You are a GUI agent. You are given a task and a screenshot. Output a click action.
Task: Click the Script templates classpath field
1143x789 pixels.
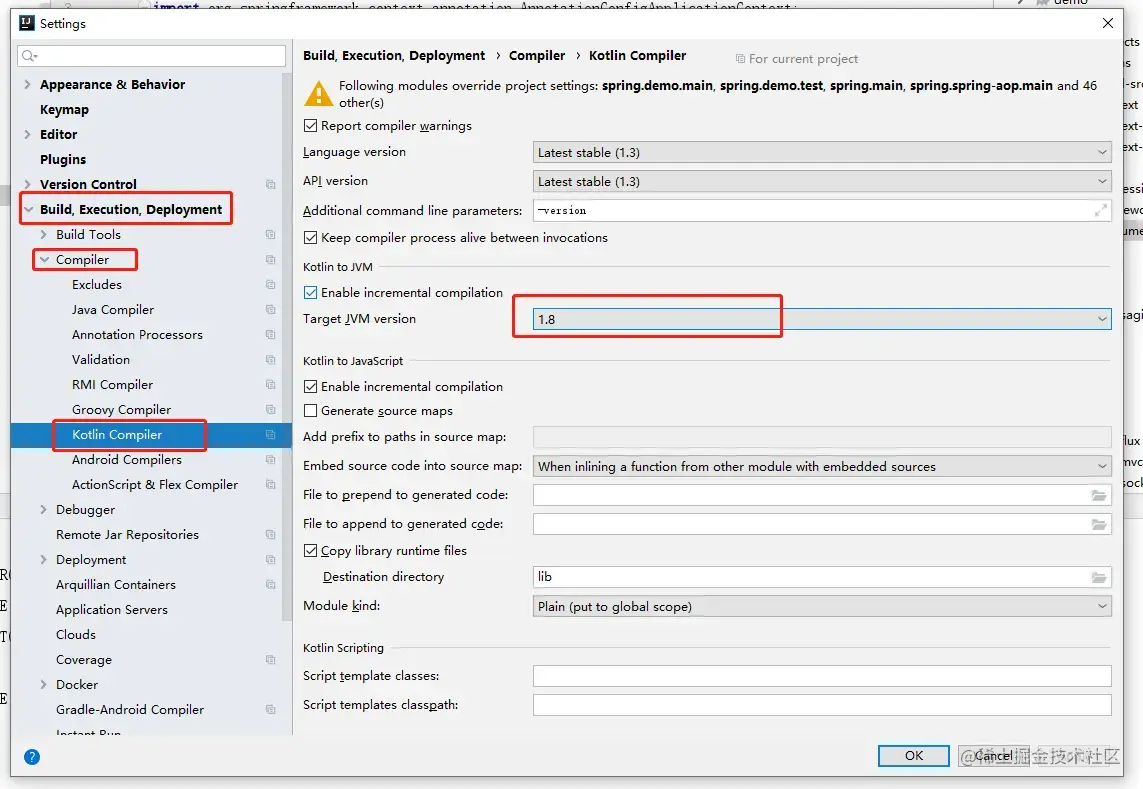(x=822, y=705)
